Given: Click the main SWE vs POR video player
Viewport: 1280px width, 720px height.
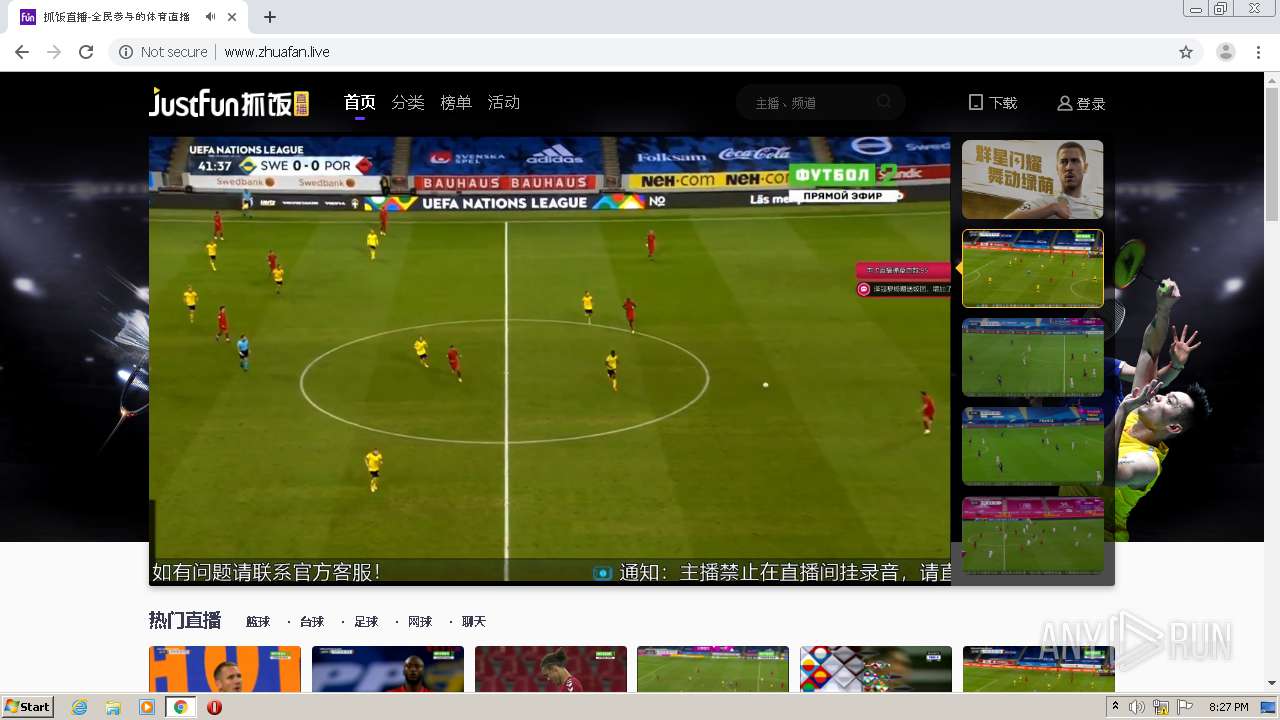Looking at the screenshot, I should tap(550, 360).
